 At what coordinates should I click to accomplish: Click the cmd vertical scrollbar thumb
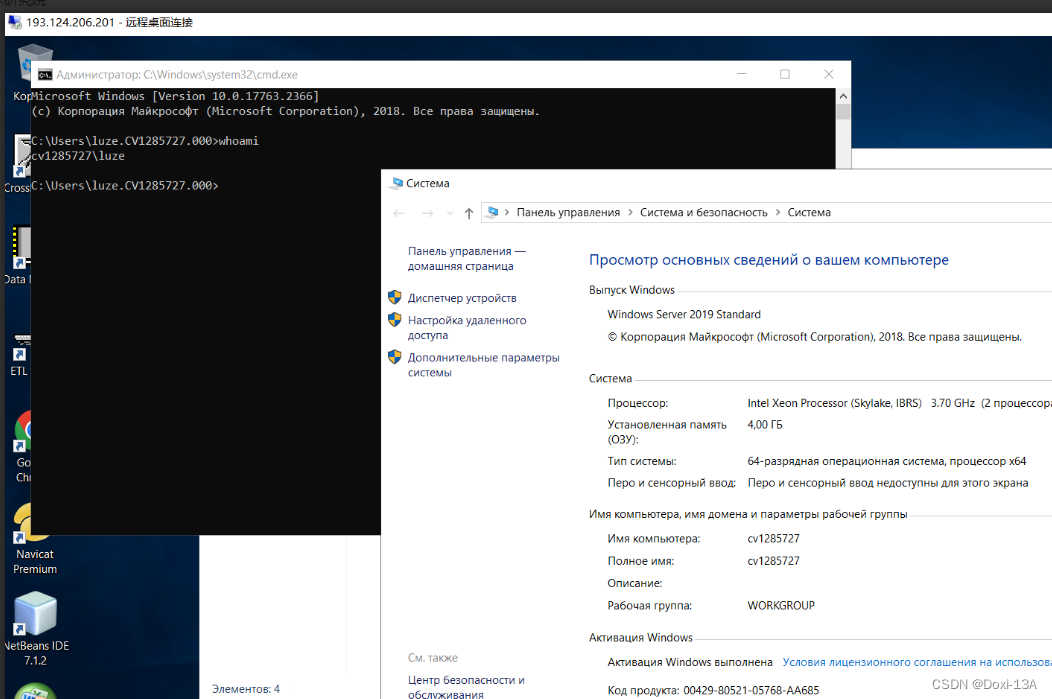[x=843, y=111]
